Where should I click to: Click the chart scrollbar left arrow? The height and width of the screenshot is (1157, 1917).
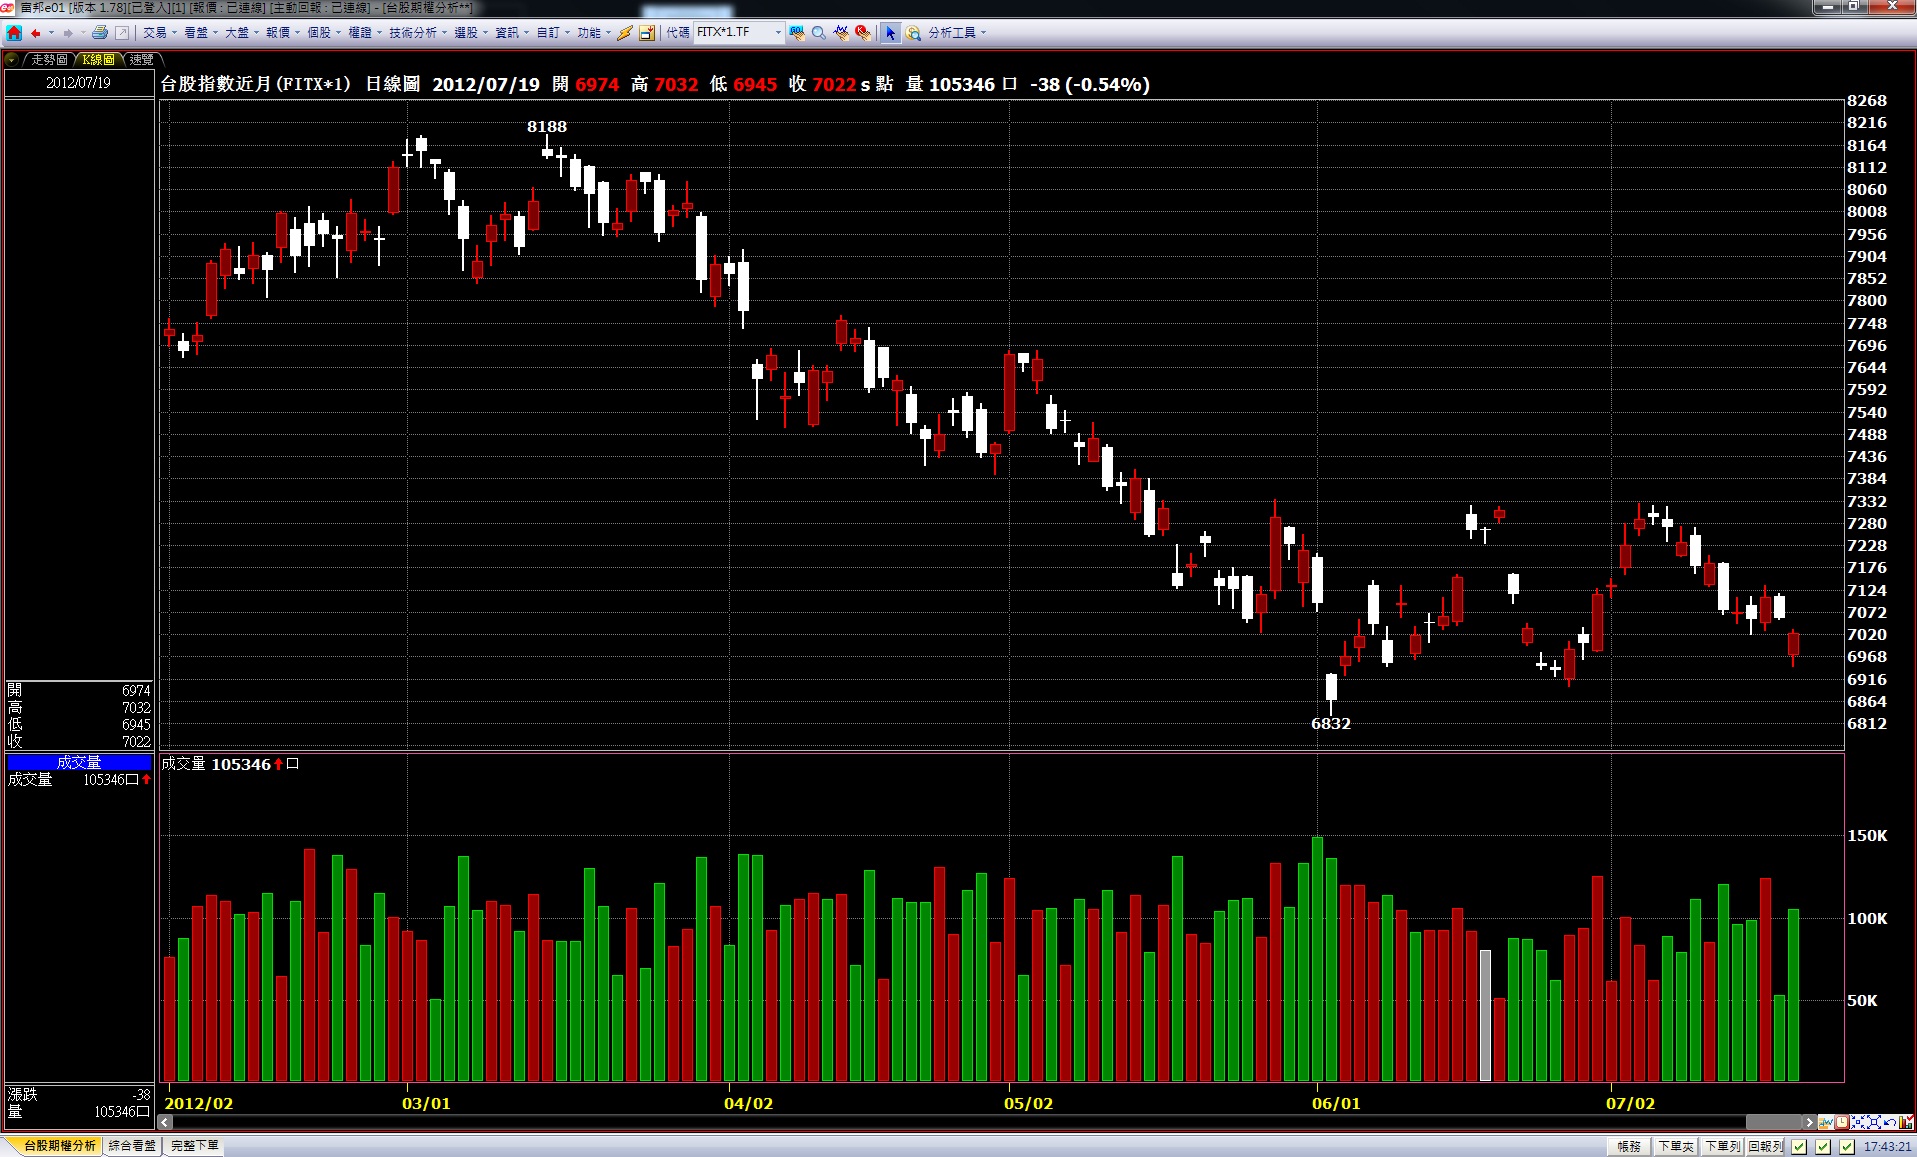coord(166,1122)
